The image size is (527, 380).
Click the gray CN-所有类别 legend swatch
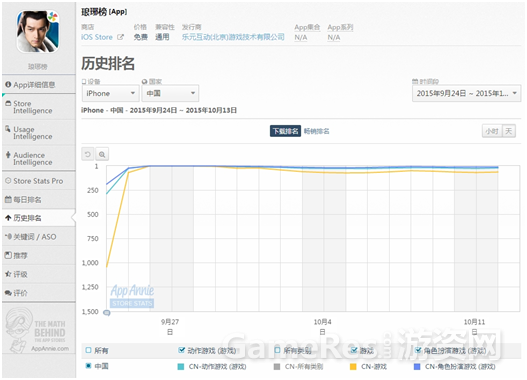(x=277, y=367)
